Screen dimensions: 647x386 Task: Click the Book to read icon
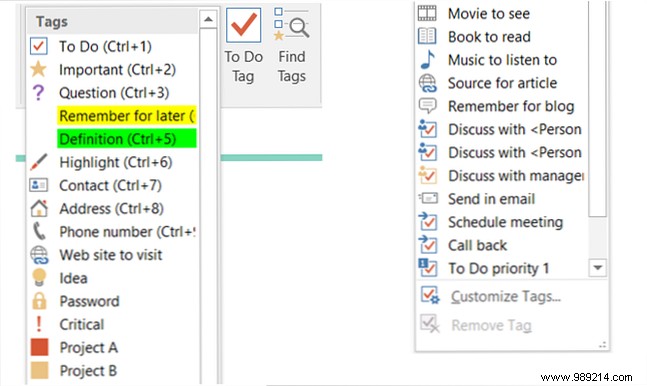pyautogui.click(x=427, y=36)
